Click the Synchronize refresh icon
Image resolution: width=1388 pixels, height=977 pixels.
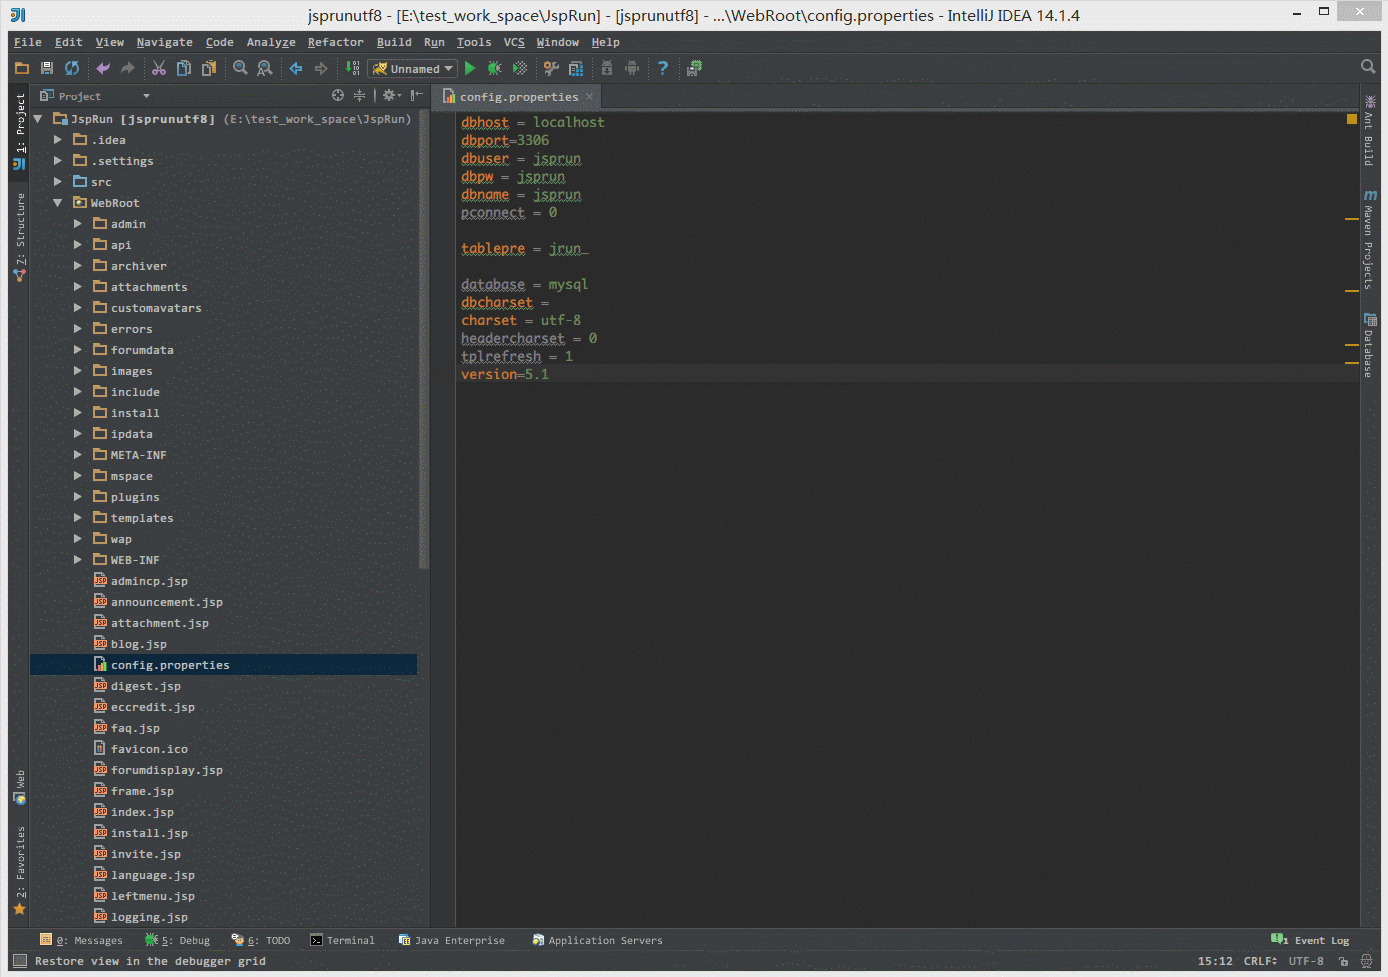point(72,68)
